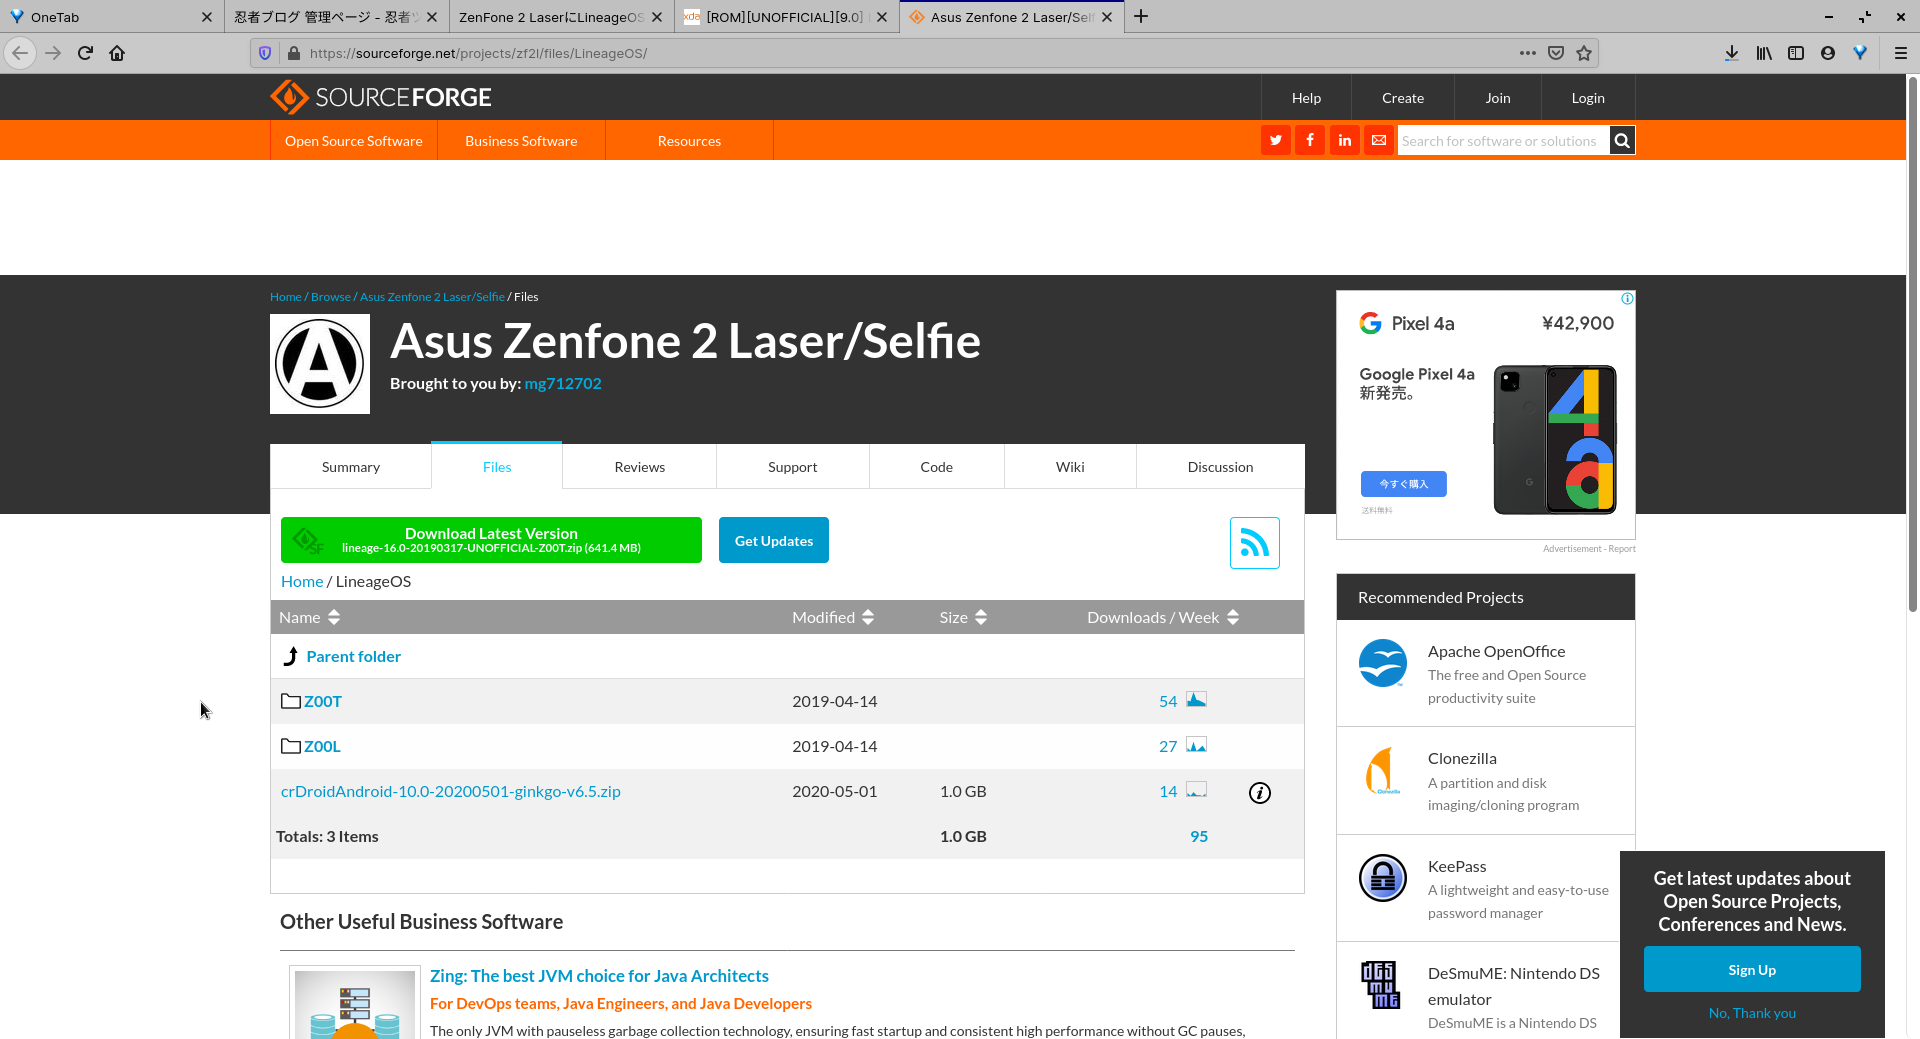
Task: Sort file list by Name
Action: [310, 617]
